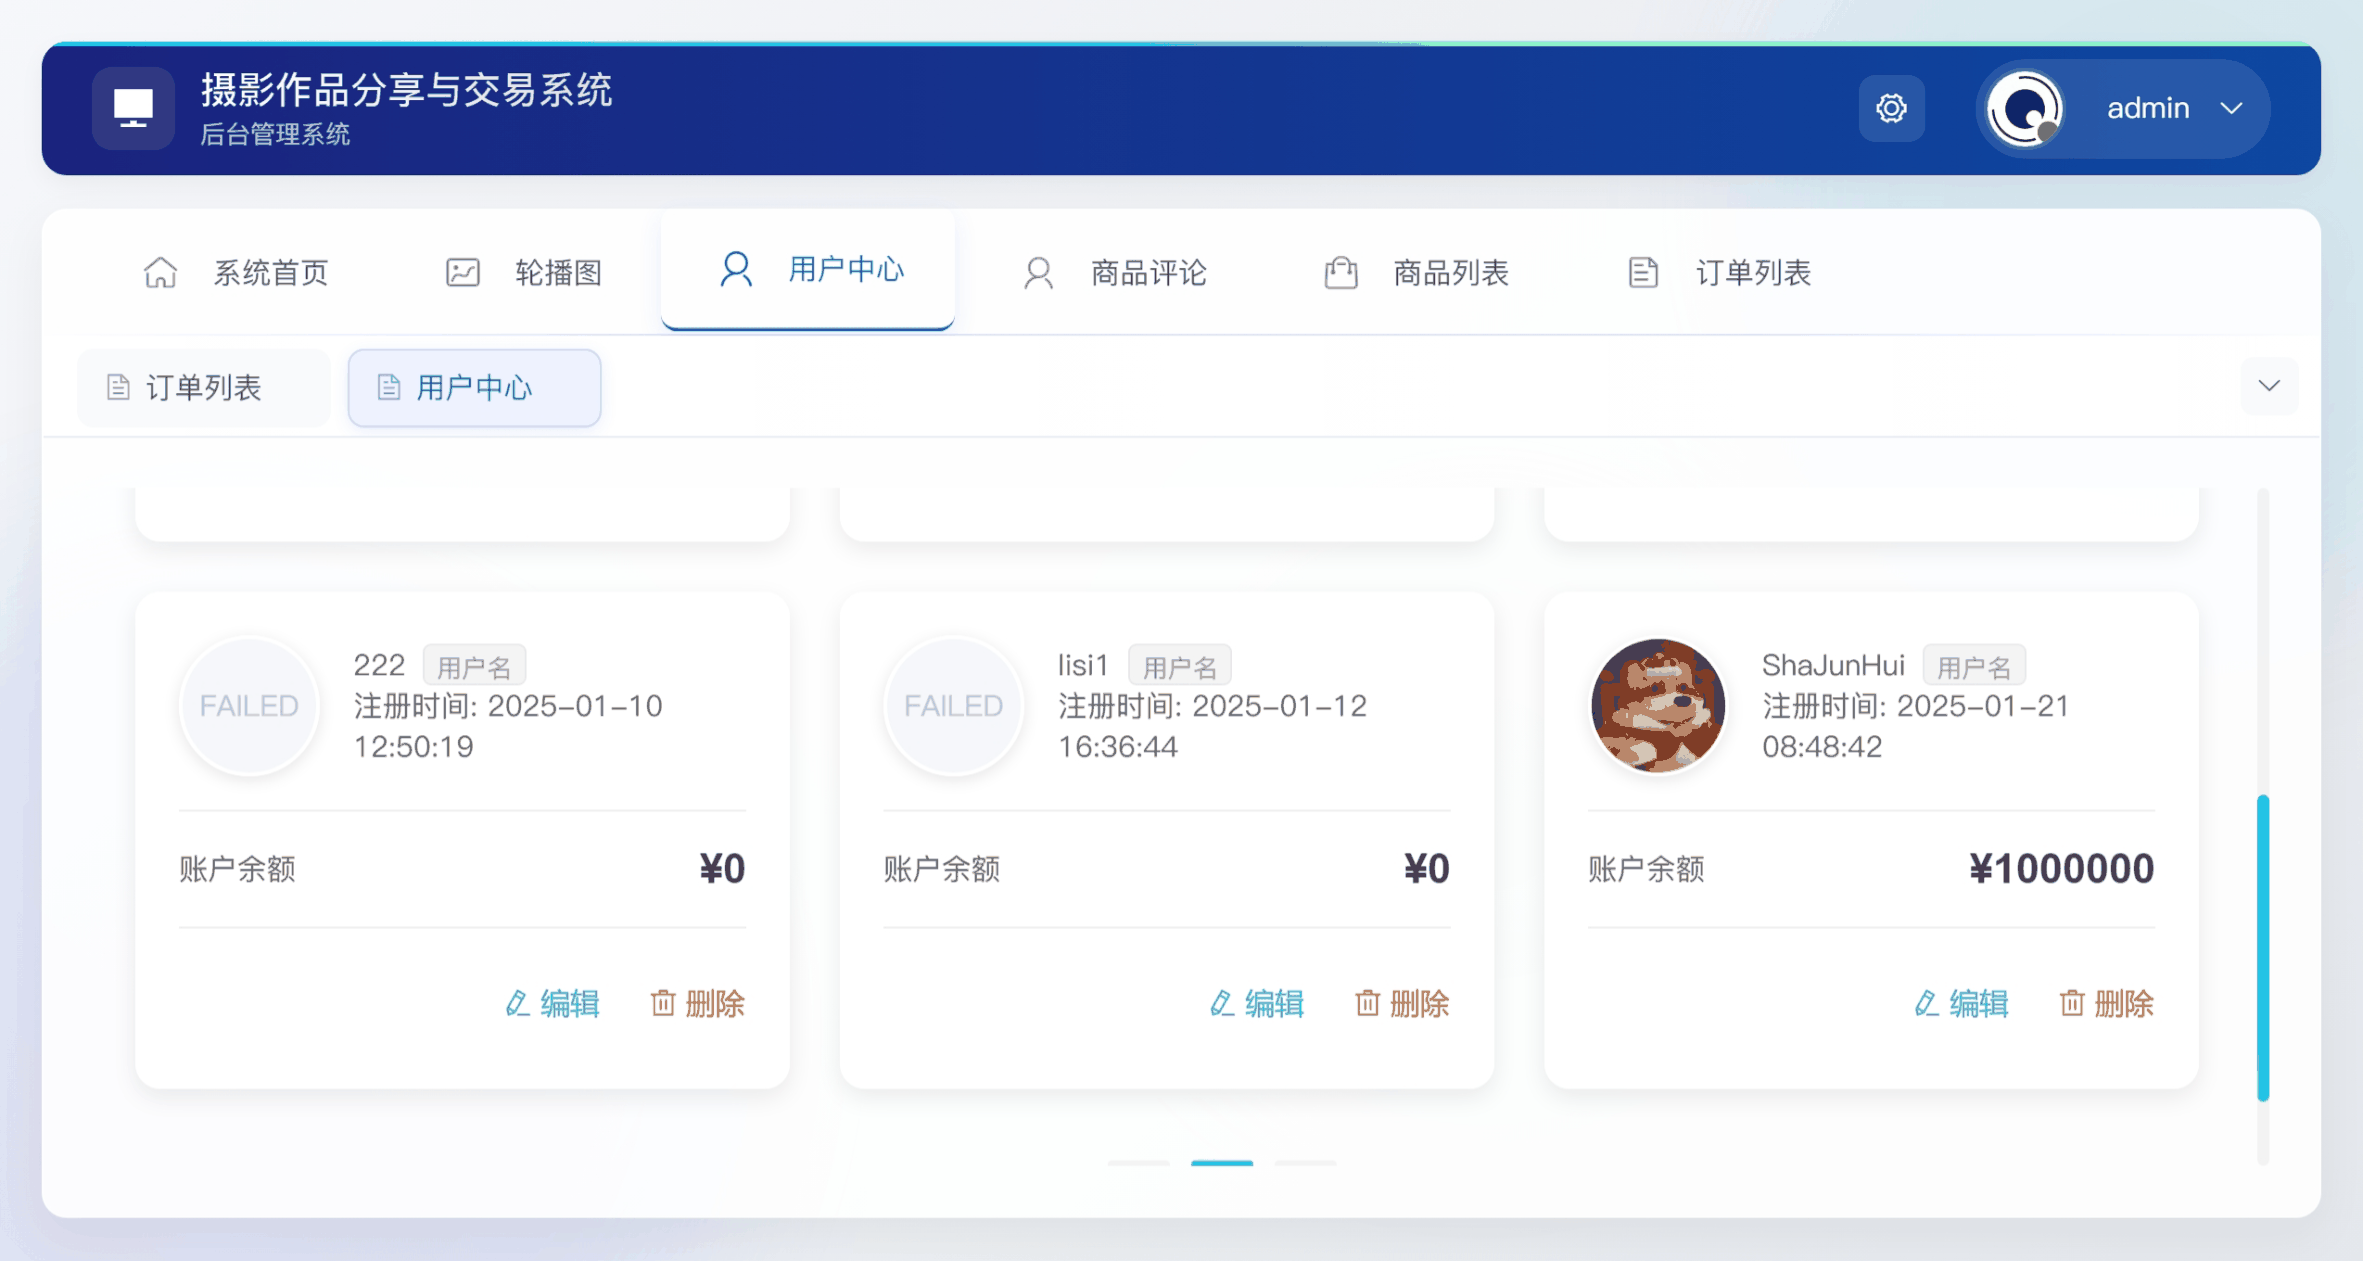
Task: Open the settings gear icon
Action: (x=1890, y=108)
